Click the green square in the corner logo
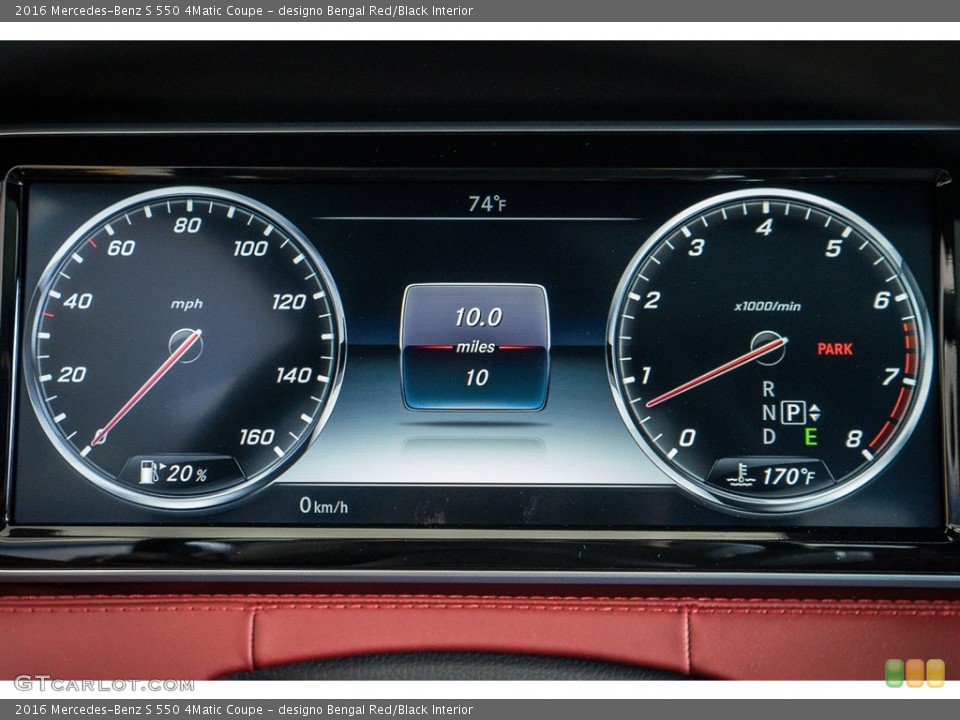Image resolution: width=960 pixels, height=720 pixels. [894, 673]
